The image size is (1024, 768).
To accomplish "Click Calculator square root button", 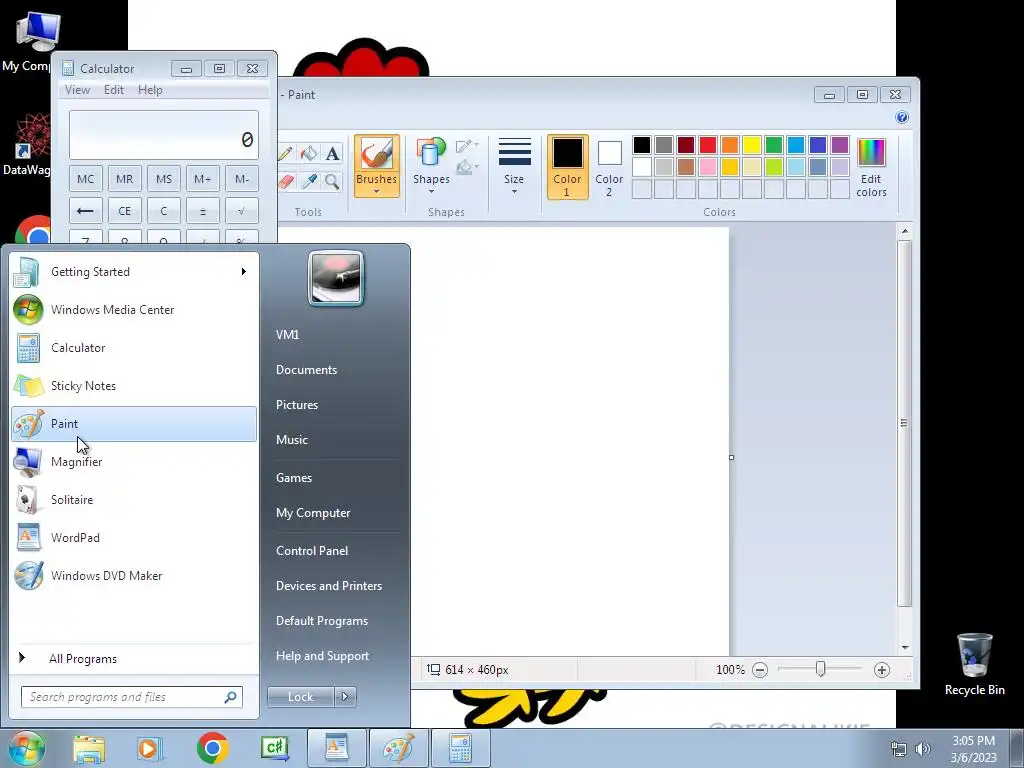I will coord(242,211).
